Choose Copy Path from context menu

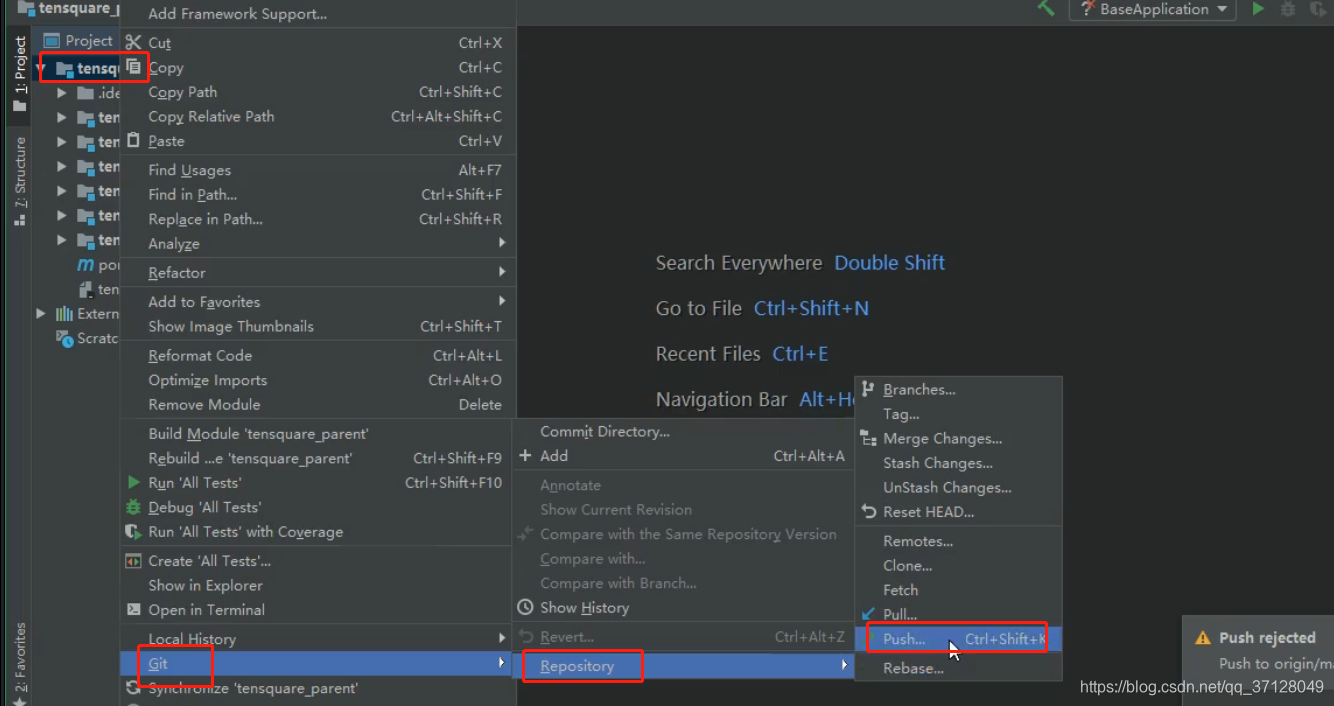click(x=317, y=92)
